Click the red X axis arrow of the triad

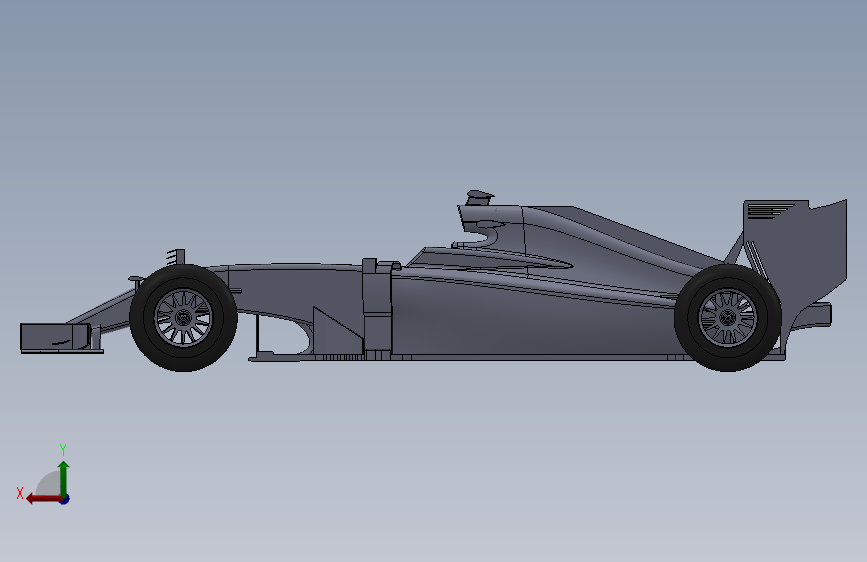44,499
